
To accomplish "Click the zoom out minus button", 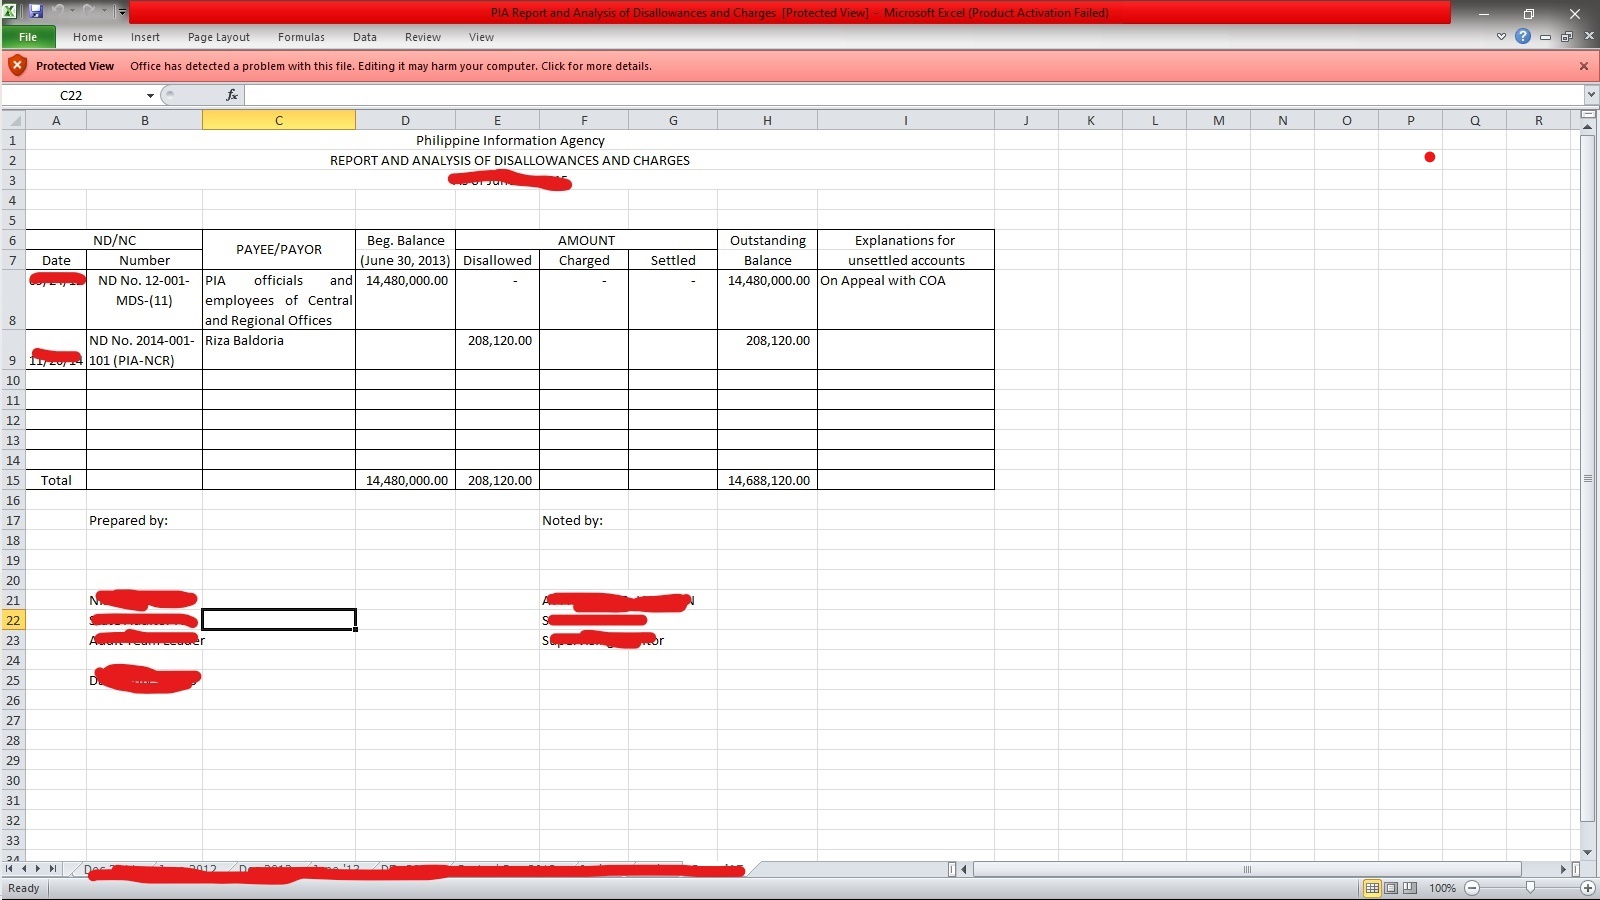I will point(1472,888).
